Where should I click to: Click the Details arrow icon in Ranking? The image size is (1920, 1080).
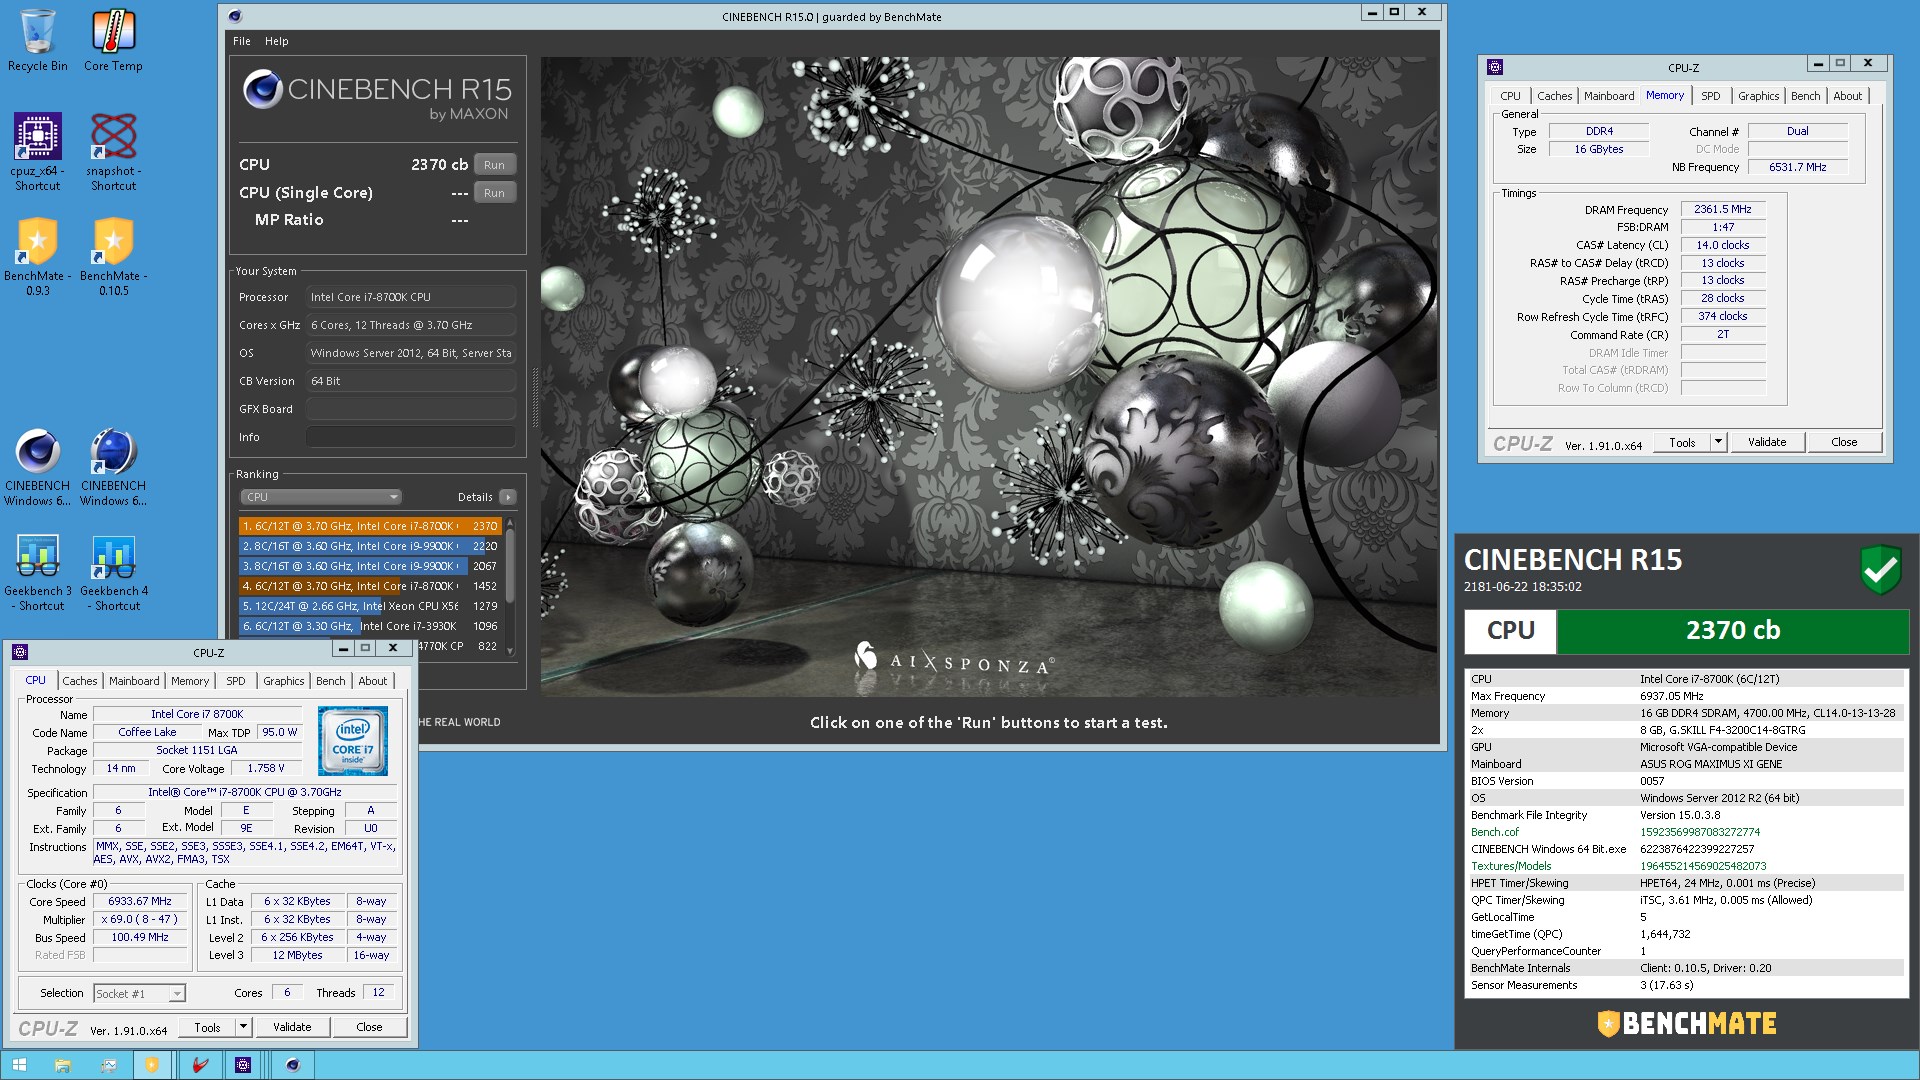(x=508, y=497)
